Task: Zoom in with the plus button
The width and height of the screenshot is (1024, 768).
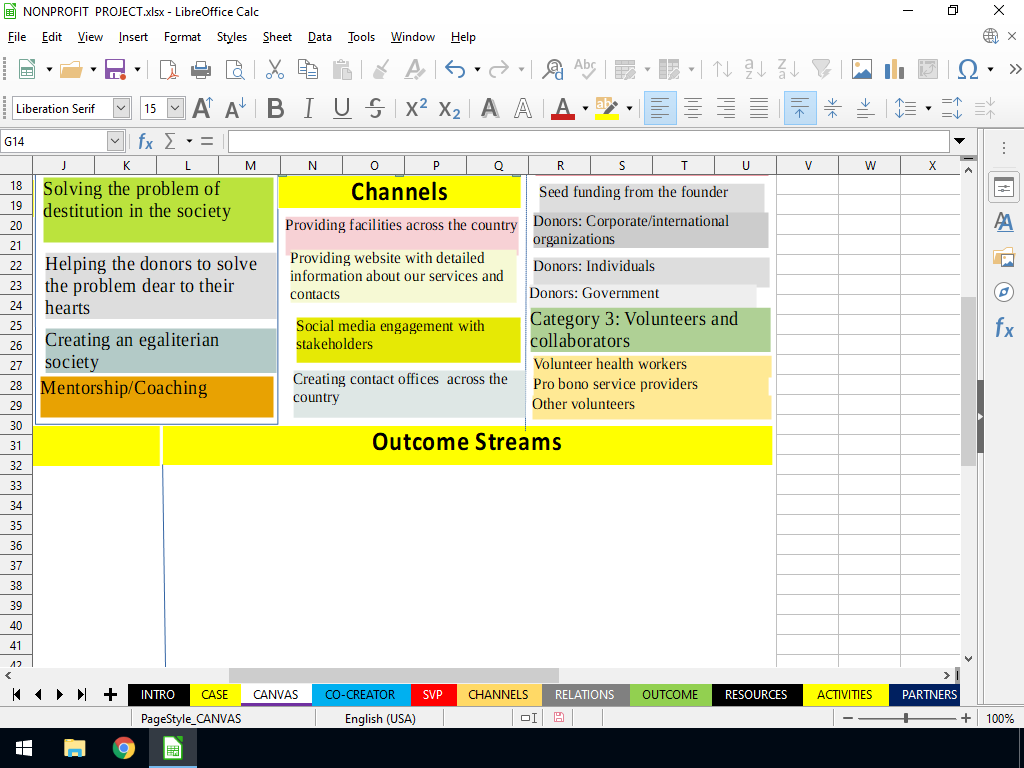Action: (x=966, y=718)
